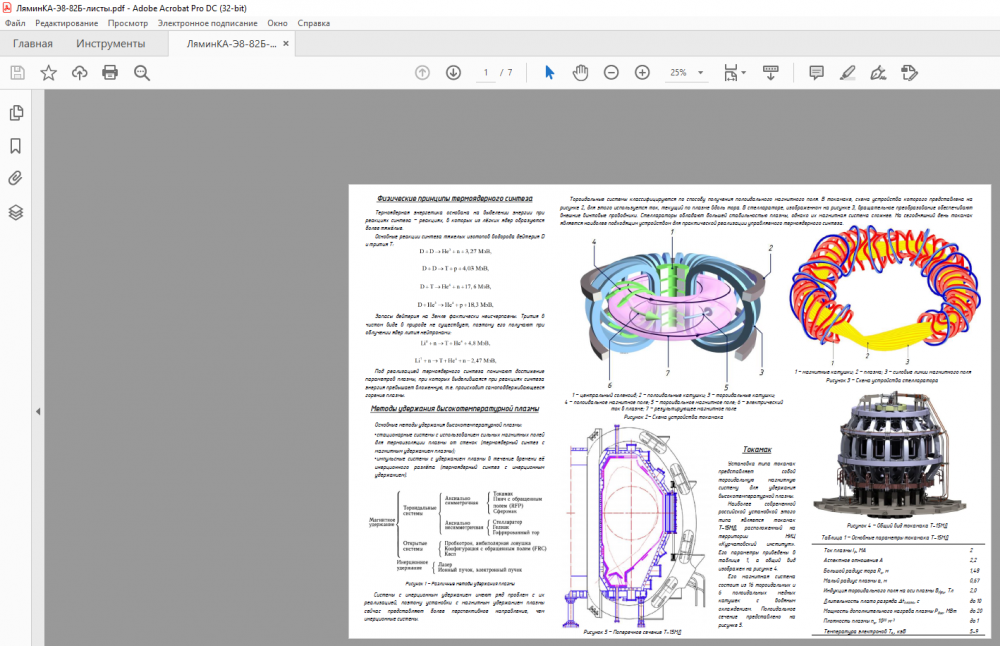The image size is (1000, 646).
Task: Select the Hand pan tool
Action: click(580, 72)
